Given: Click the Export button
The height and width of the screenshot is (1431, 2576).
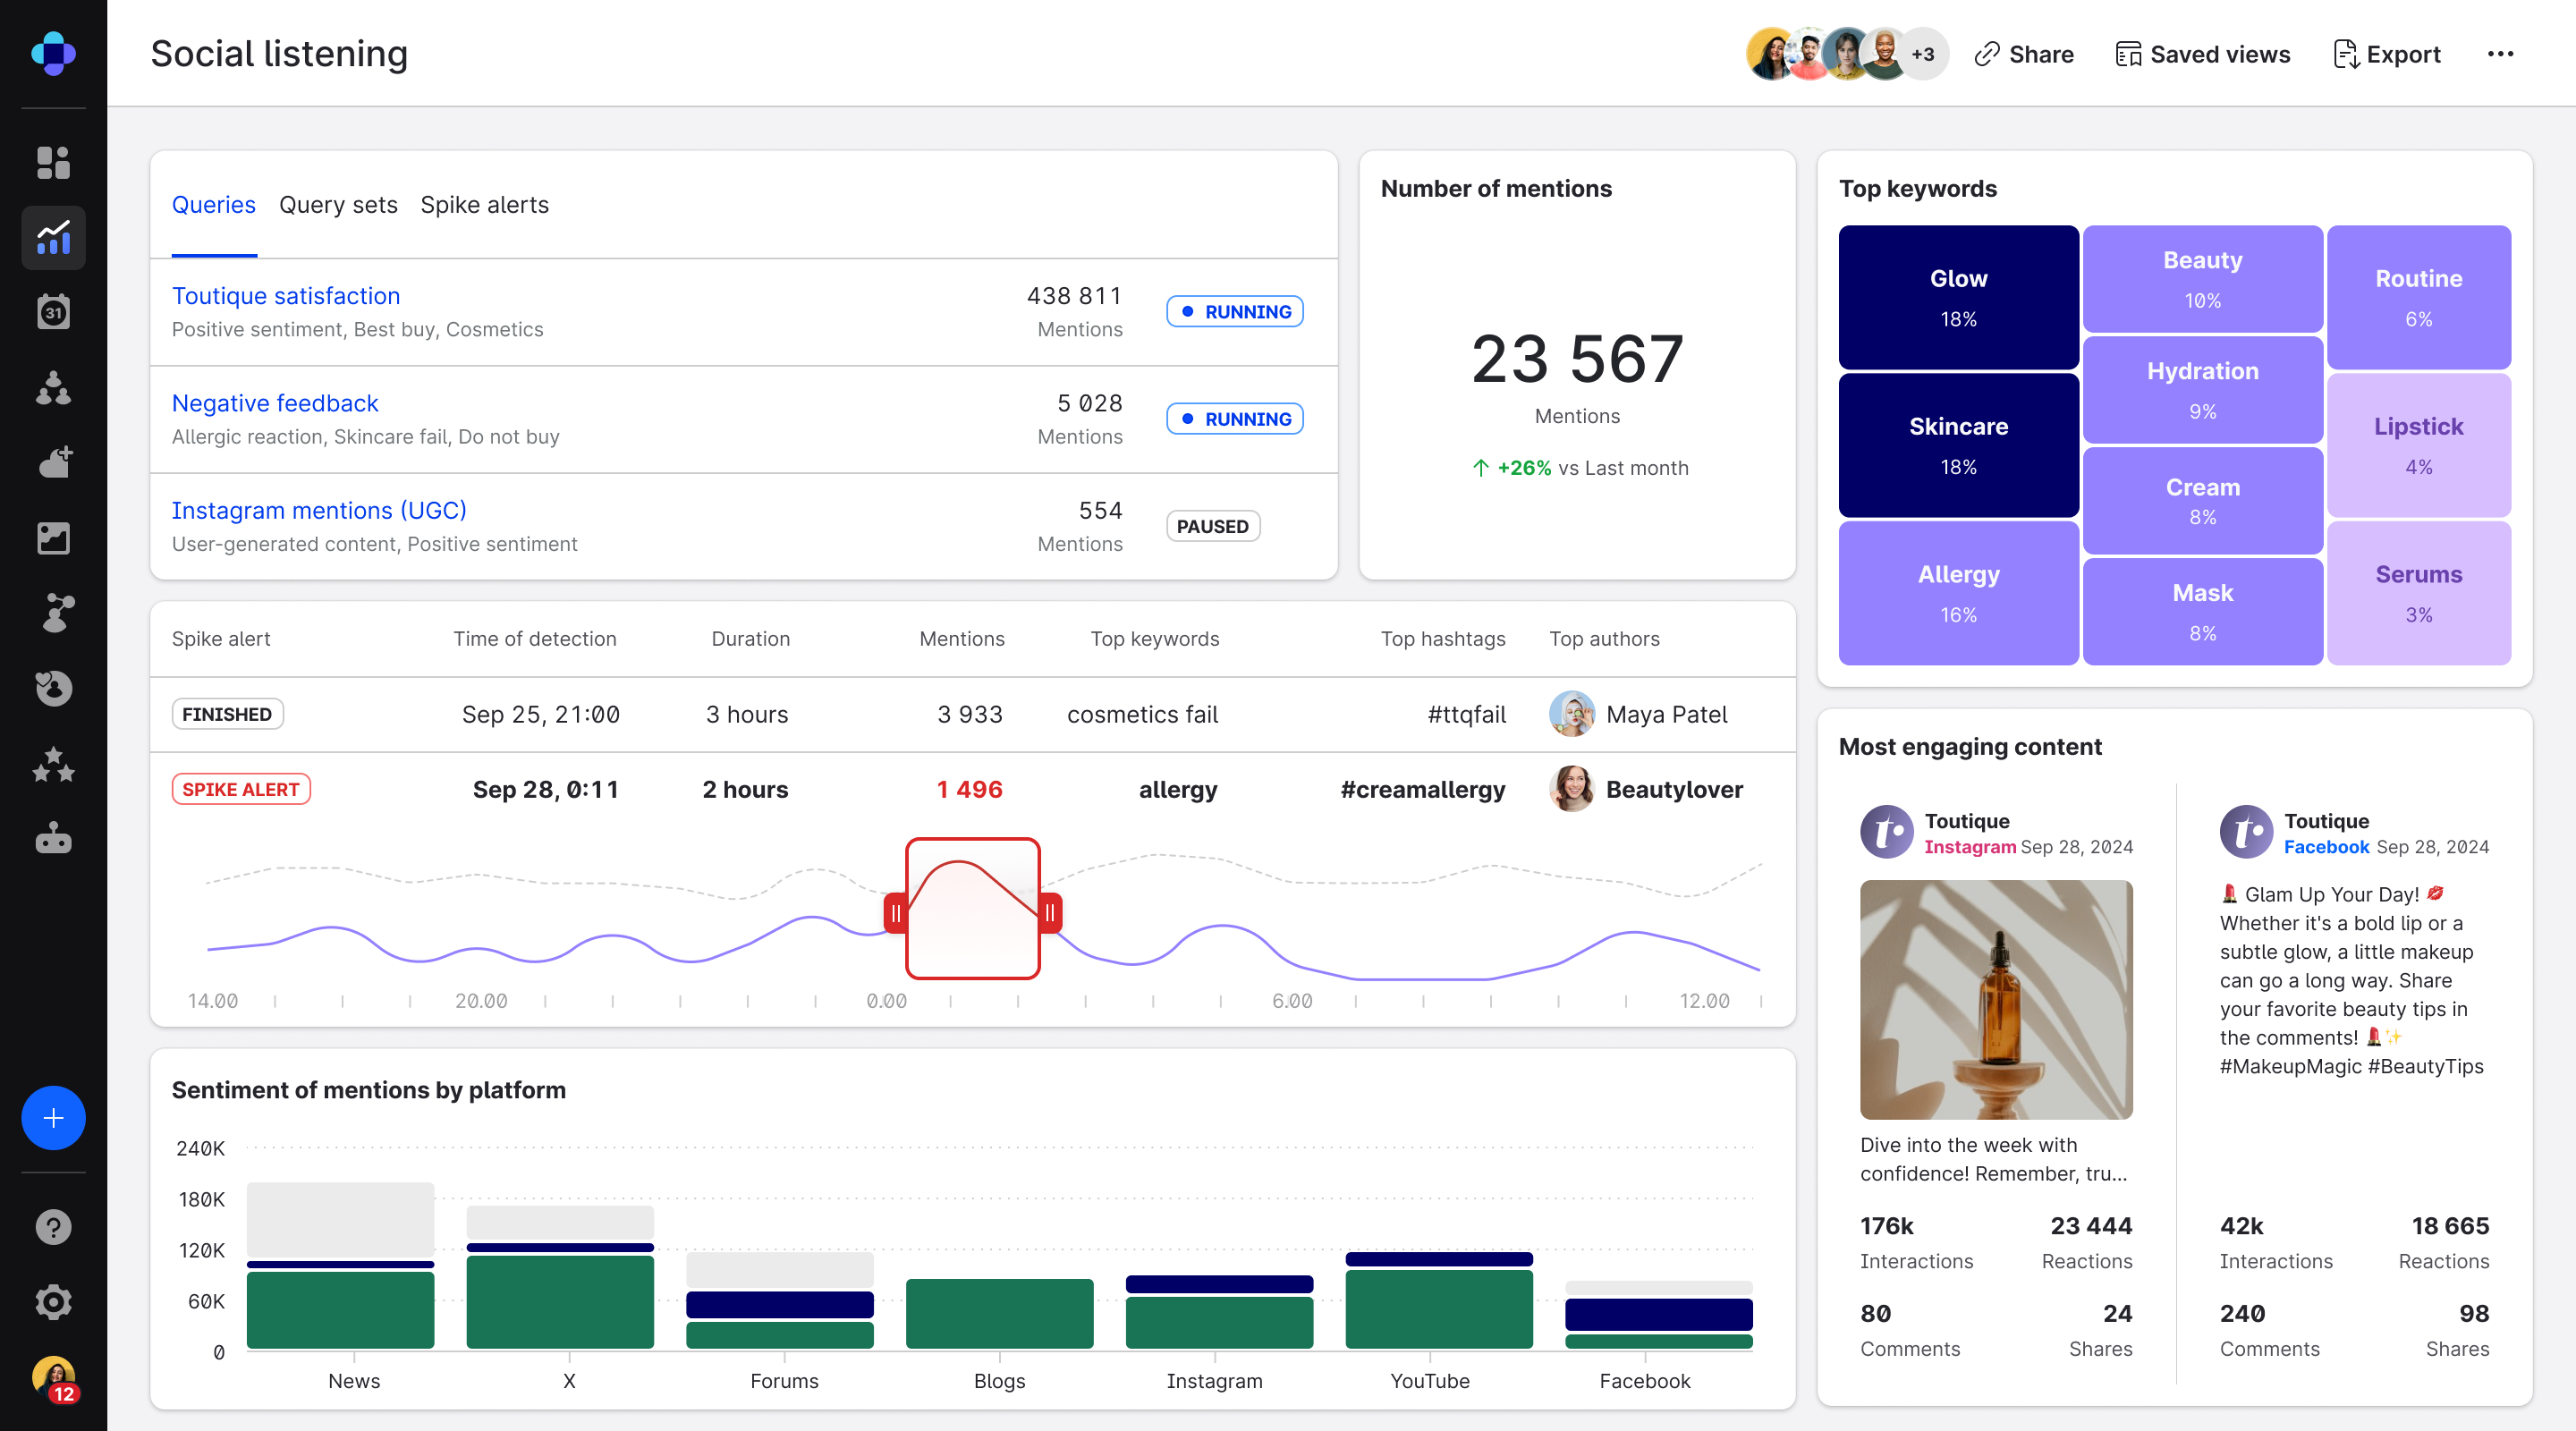Looking at the screenshot, I should click(2386, 54).
